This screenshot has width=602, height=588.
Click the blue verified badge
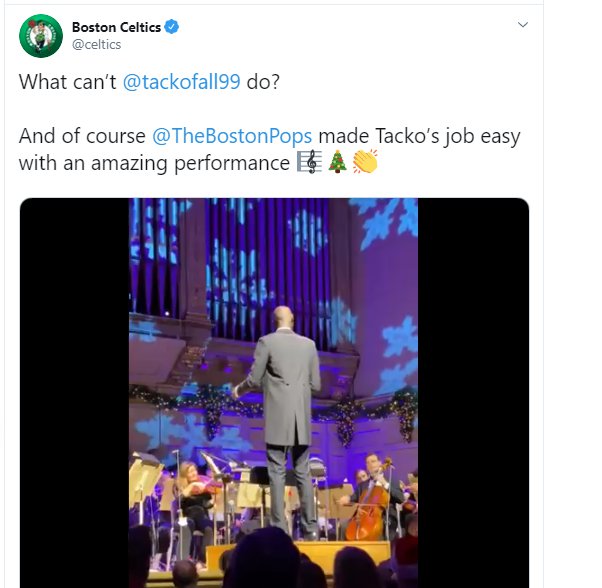point(172,27)
